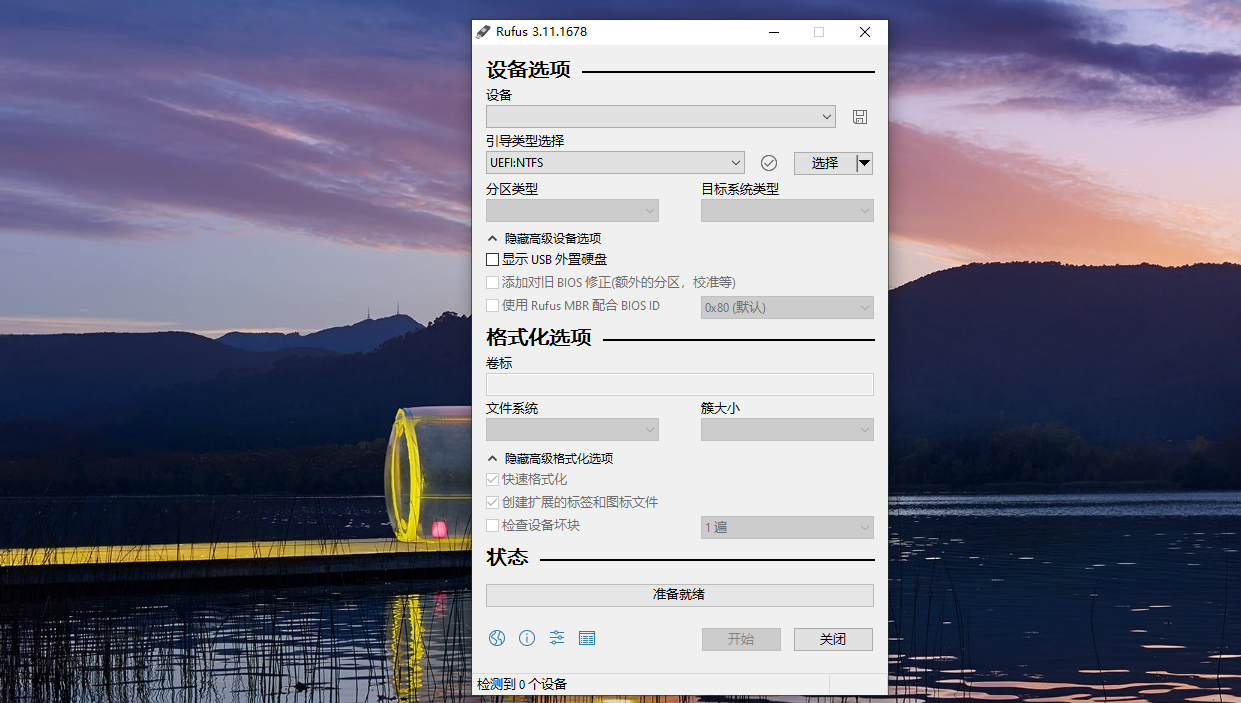
Task: Open the About info icon
Action: coord(527,638)
